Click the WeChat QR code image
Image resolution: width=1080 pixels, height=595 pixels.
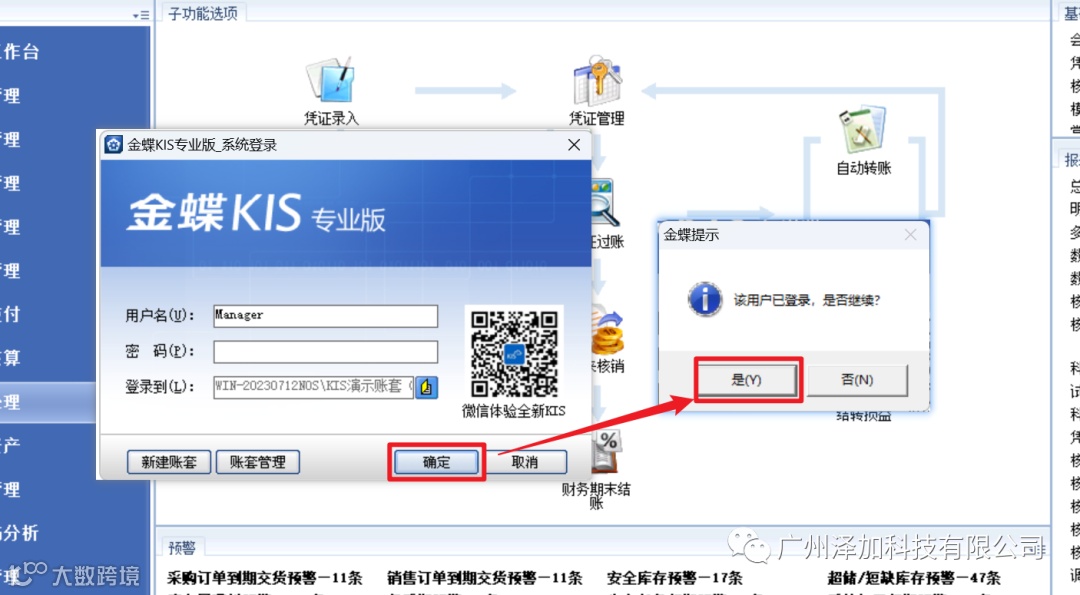[x=514, y=353]
